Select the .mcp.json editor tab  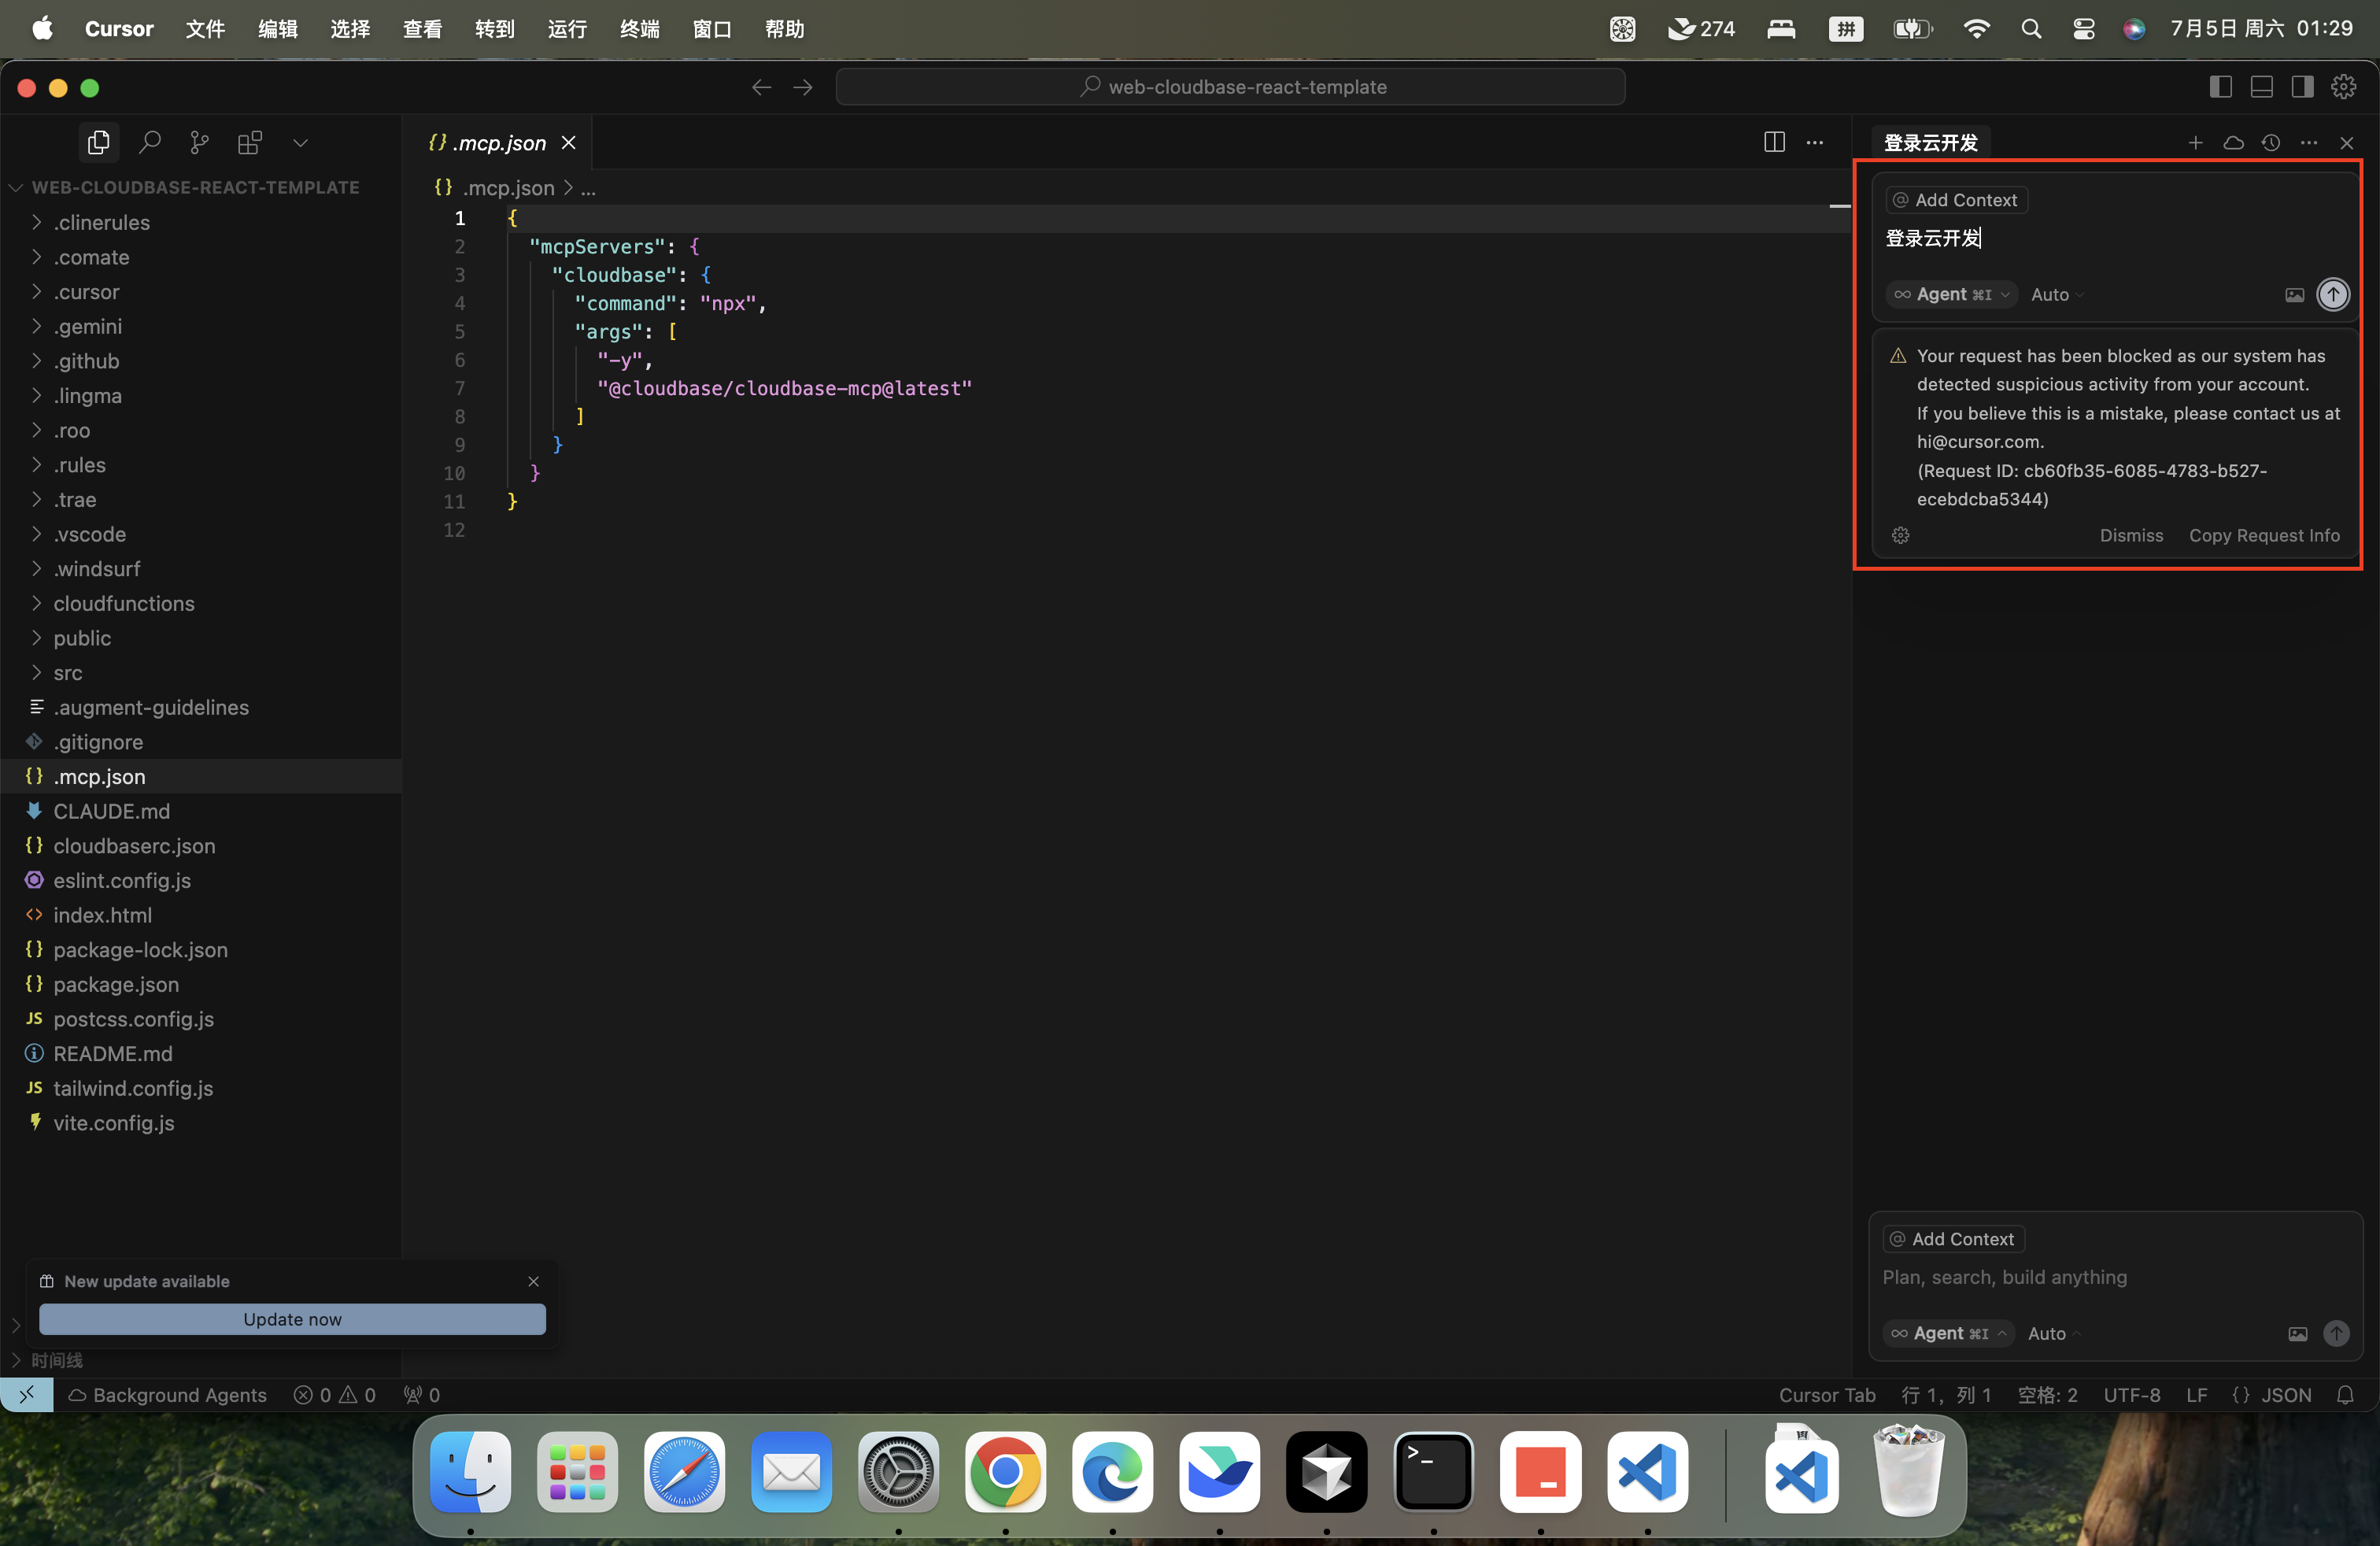click(x=497, y=143)
